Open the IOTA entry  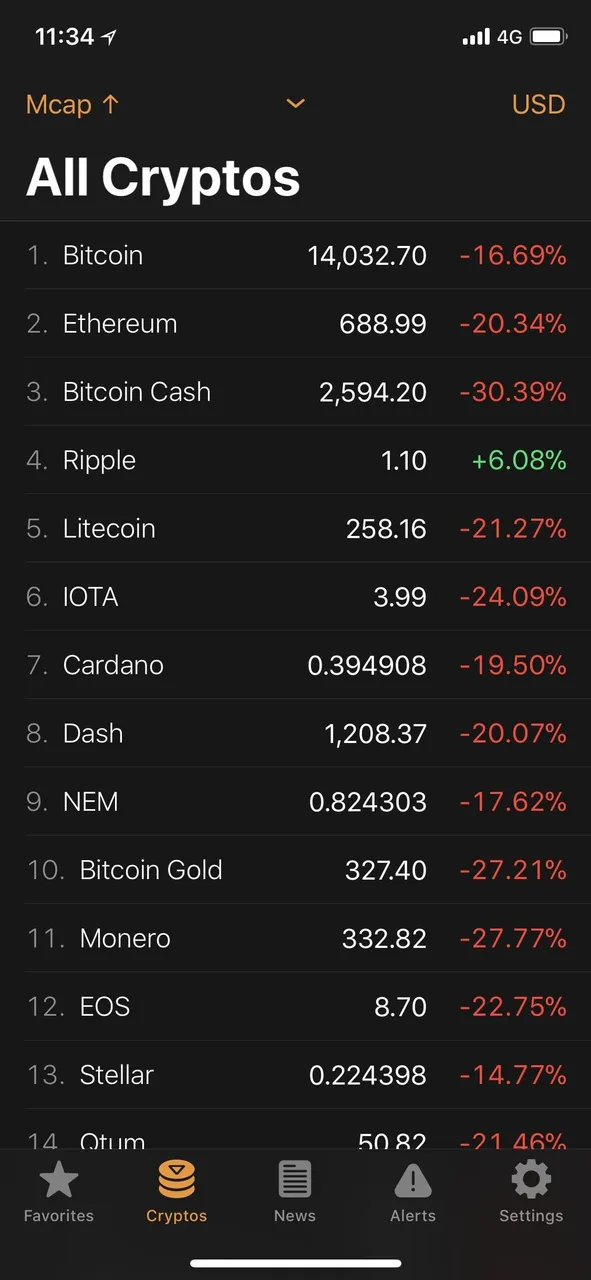click(x=296, y=596)
